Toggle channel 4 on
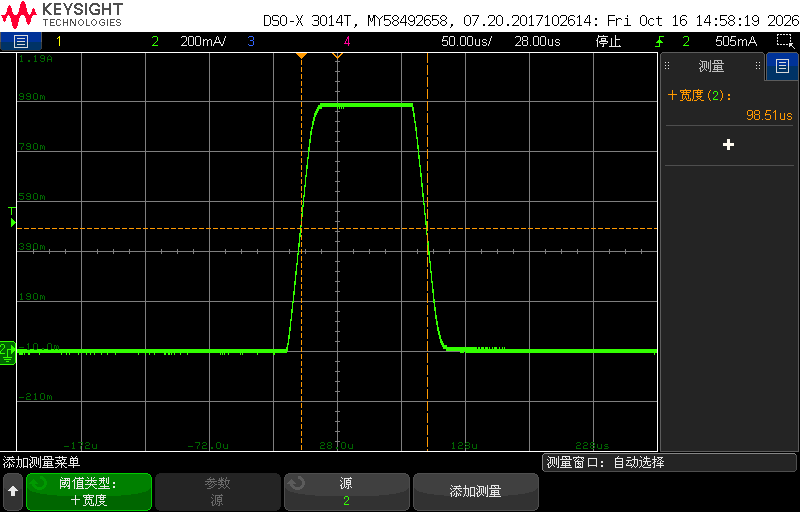 (347, 41)
